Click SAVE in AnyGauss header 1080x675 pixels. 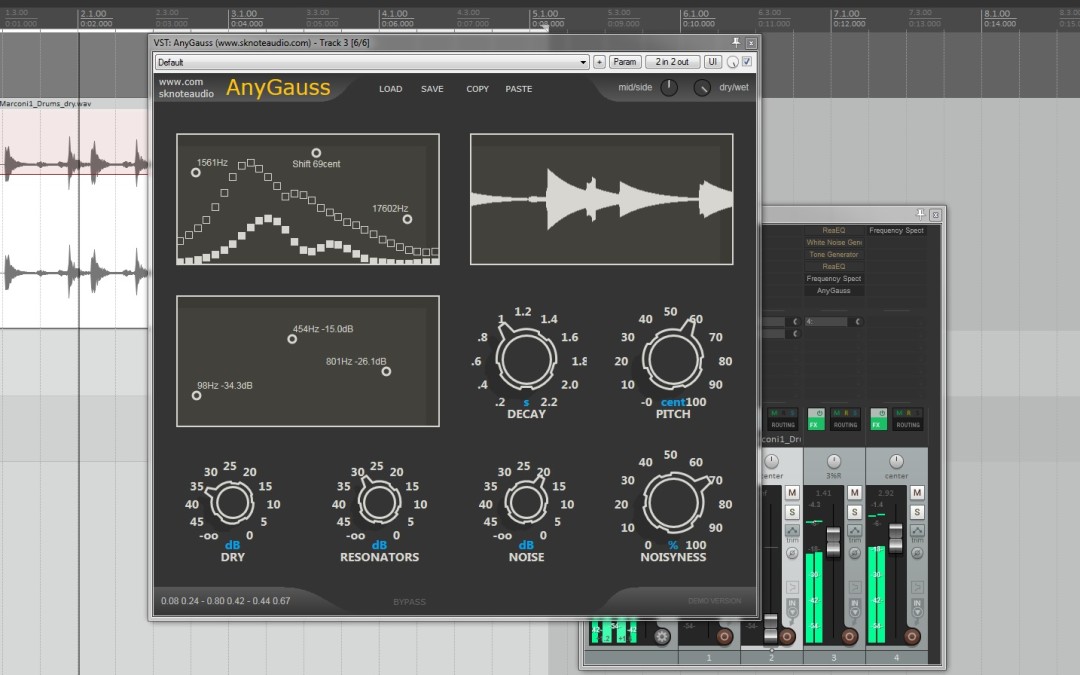click(x=433, y=89)
